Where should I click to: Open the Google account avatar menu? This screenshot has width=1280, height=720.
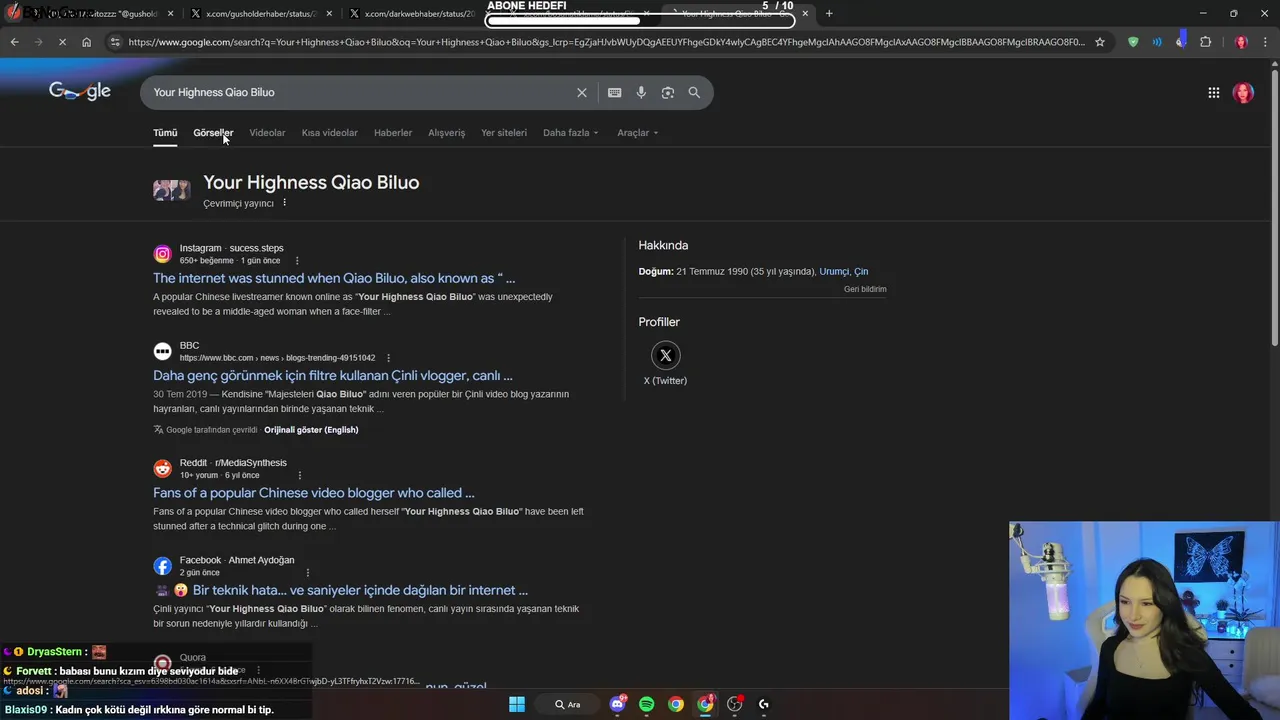tap(1243, 92)
